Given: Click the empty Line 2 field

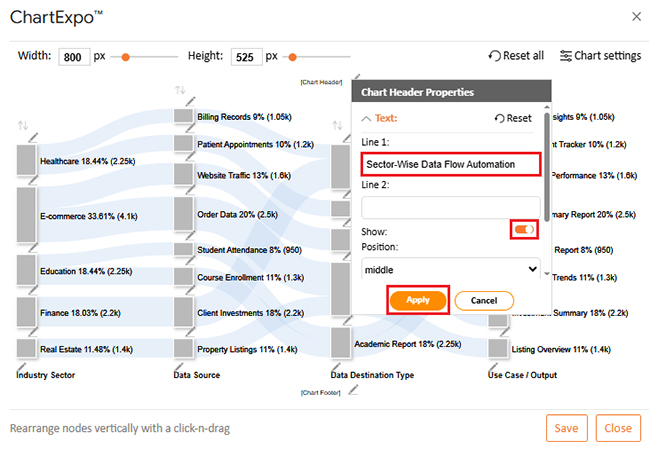Looking at the screenshot, I should click(450, 207).
